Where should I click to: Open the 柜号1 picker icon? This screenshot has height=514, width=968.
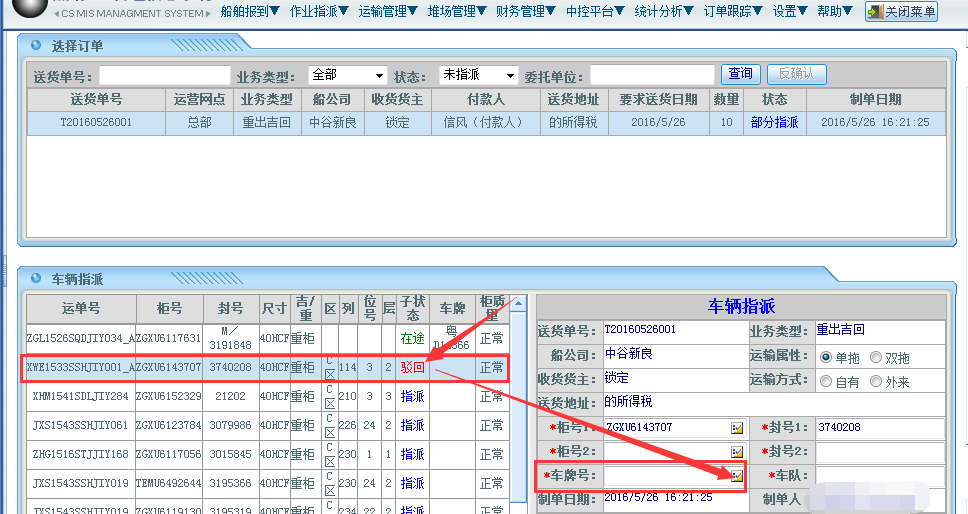coord(737,427)
